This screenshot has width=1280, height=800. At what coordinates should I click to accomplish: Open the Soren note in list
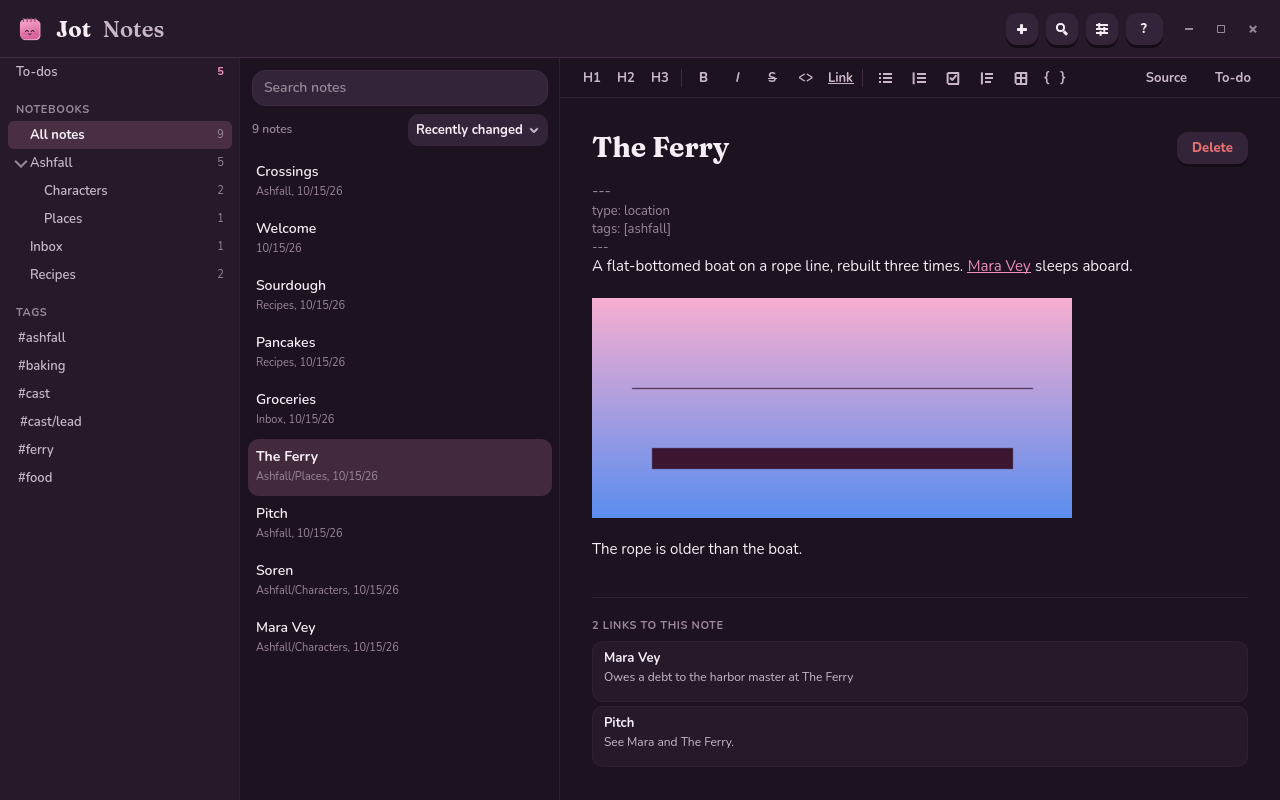coord(399,579)
